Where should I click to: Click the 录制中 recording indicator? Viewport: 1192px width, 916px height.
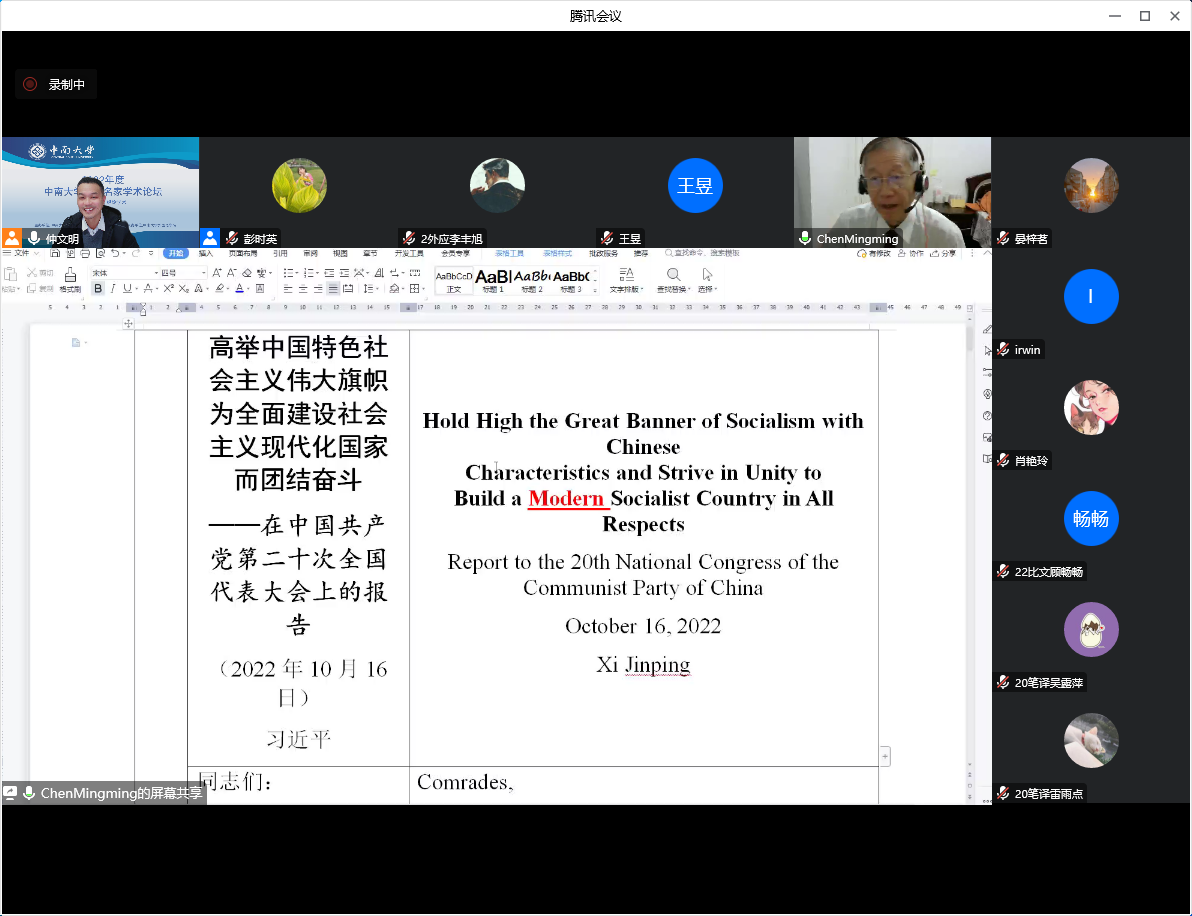[56, 85]
